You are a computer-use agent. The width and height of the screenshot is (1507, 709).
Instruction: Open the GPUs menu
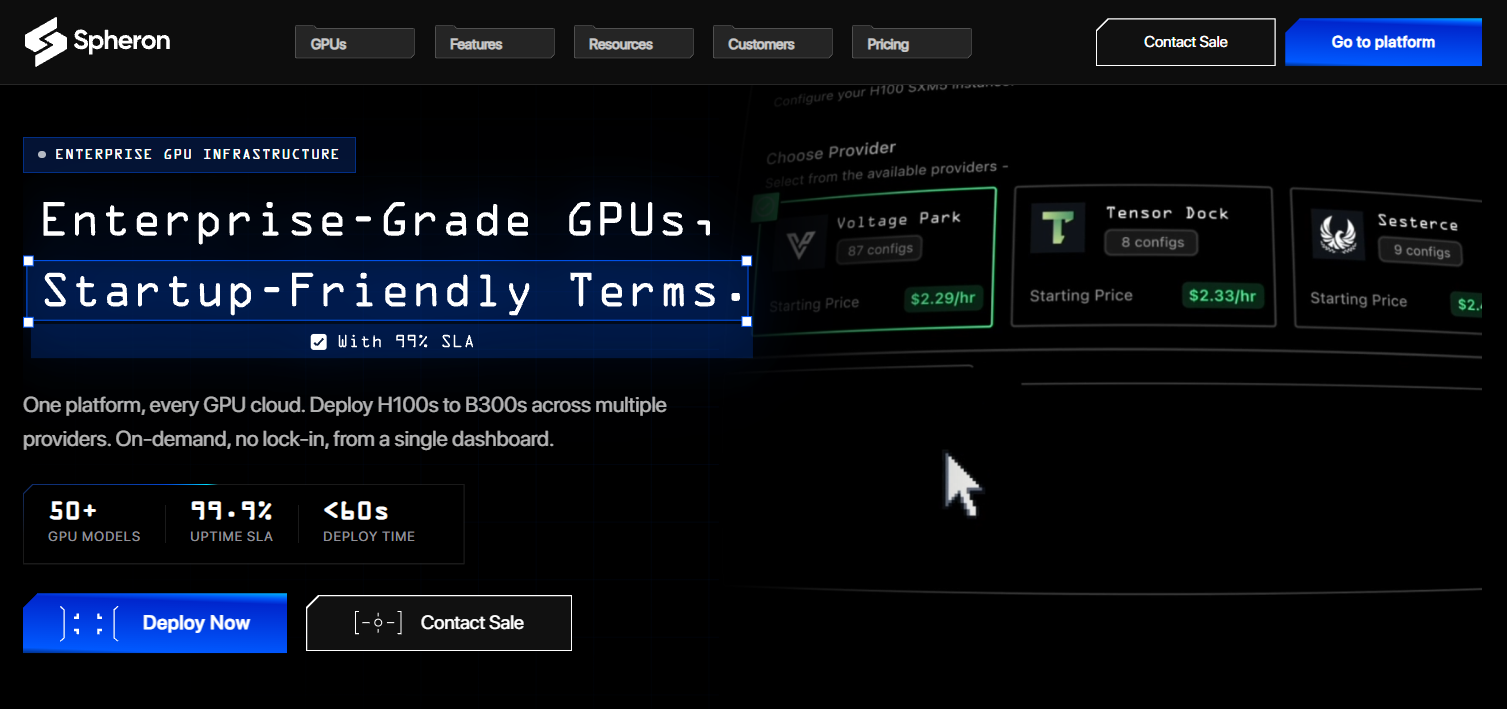click(x=355, y=43)
